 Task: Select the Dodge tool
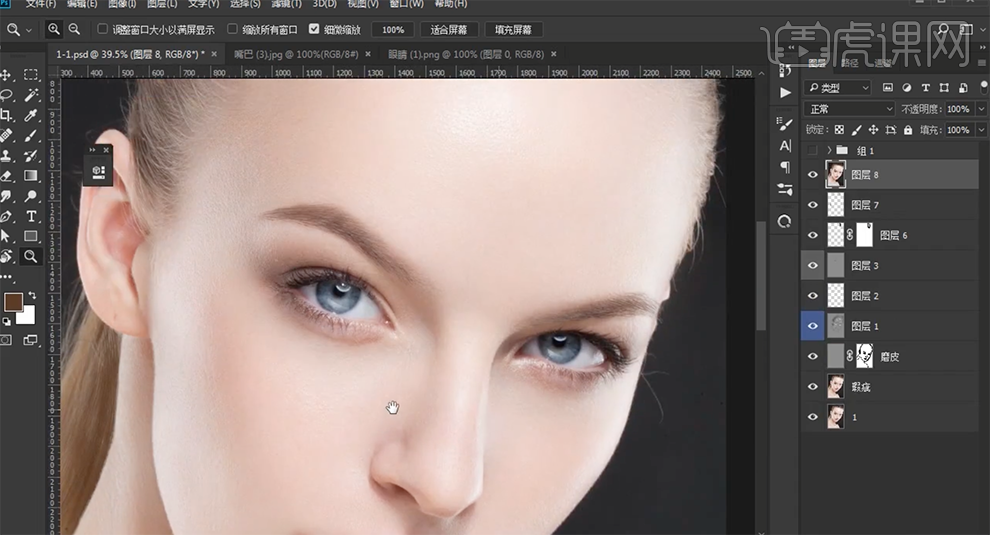(x=30, y=196)
